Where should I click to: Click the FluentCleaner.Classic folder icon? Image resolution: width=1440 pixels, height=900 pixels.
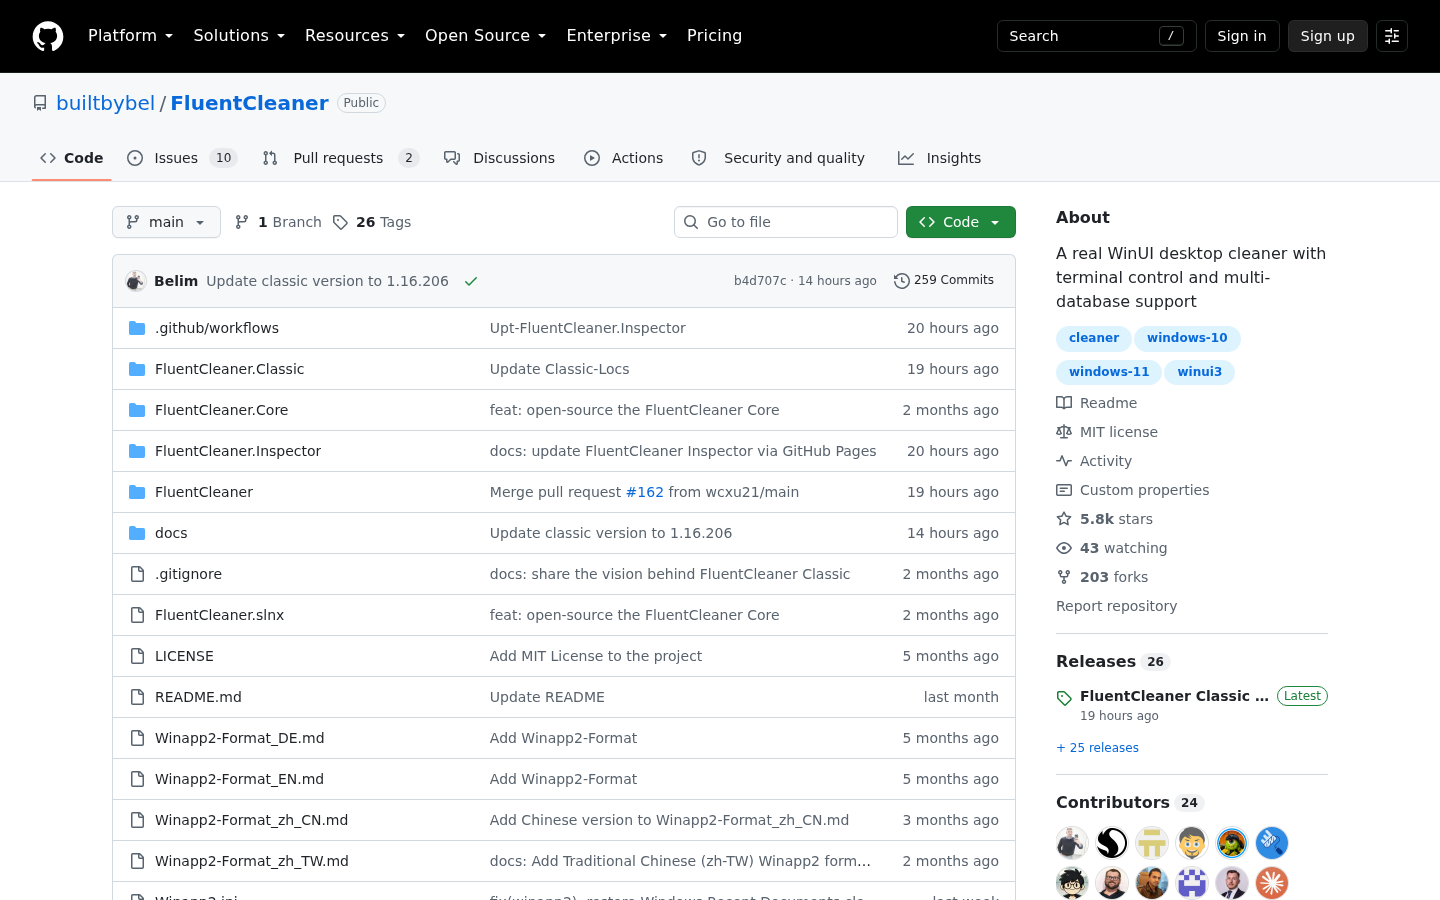(137, 369)
